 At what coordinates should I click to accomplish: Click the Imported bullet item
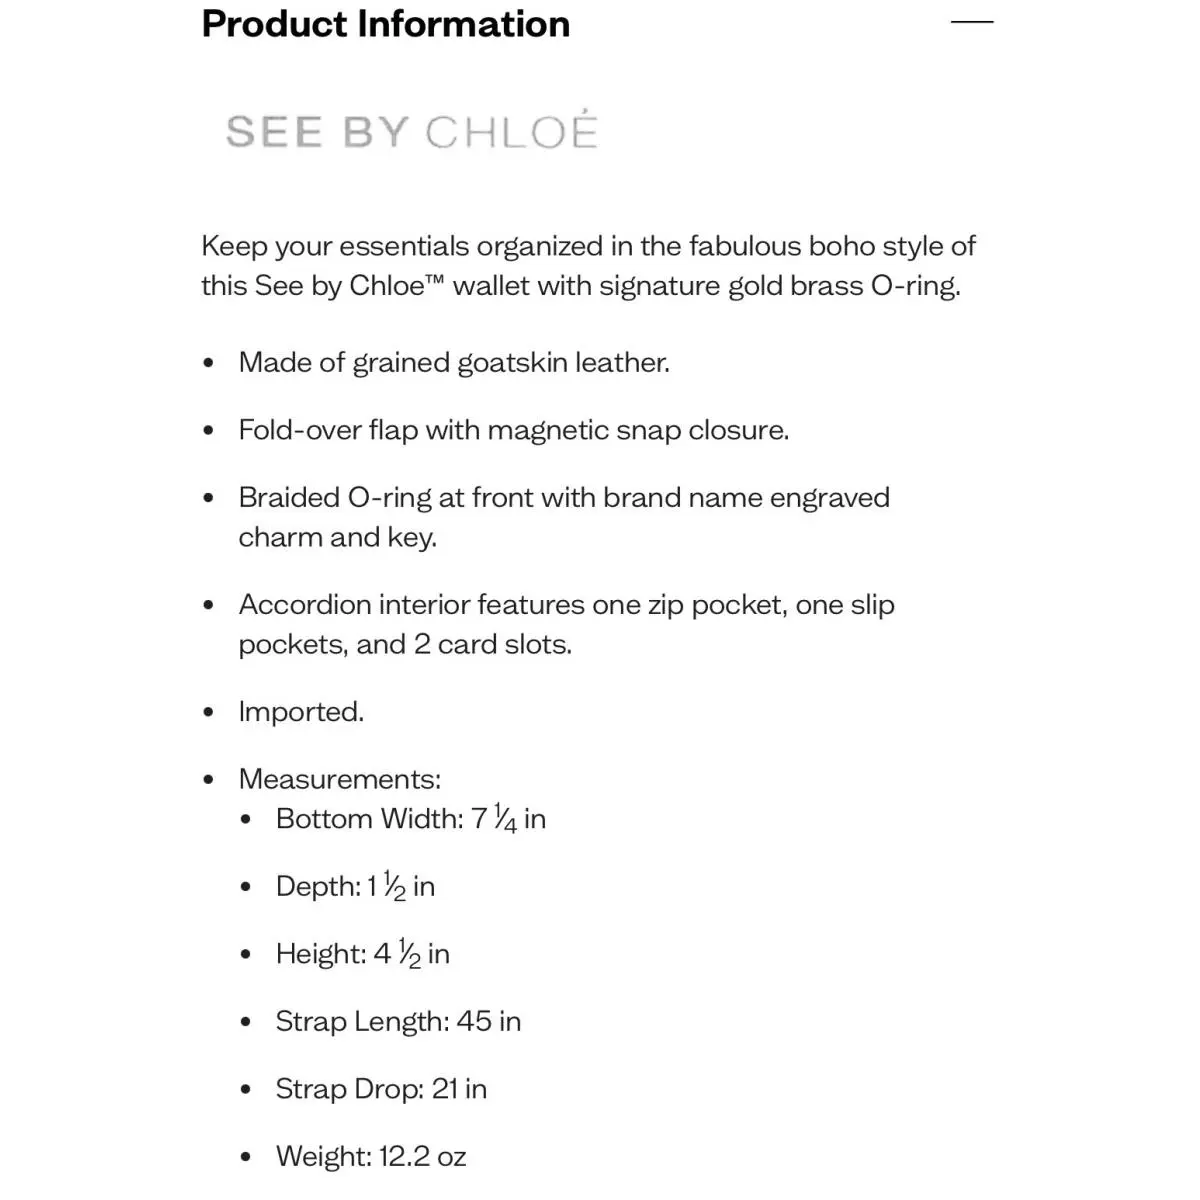(x=301, y=712)
